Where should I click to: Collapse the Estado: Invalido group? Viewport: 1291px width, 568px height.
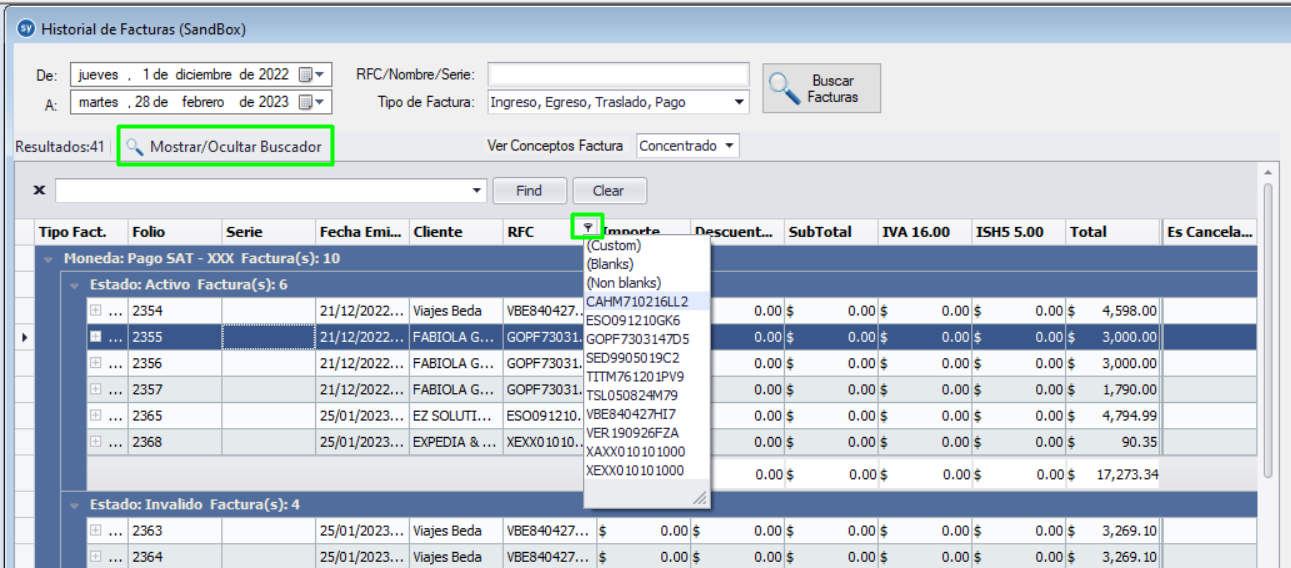tap(75, 505)
